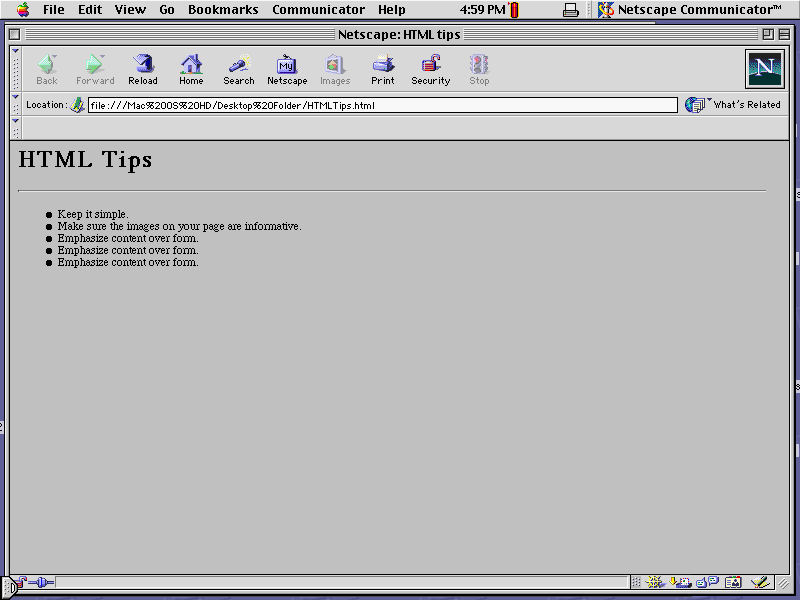Open Composer from the status bar
The image size is (800, 600).
point(758,582)
